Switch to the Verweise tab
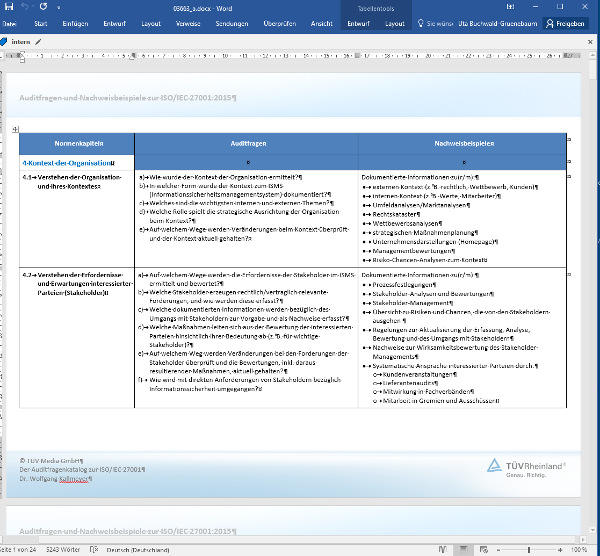The height and width of the screenshot is (556, 600). (x=189, y=21)
